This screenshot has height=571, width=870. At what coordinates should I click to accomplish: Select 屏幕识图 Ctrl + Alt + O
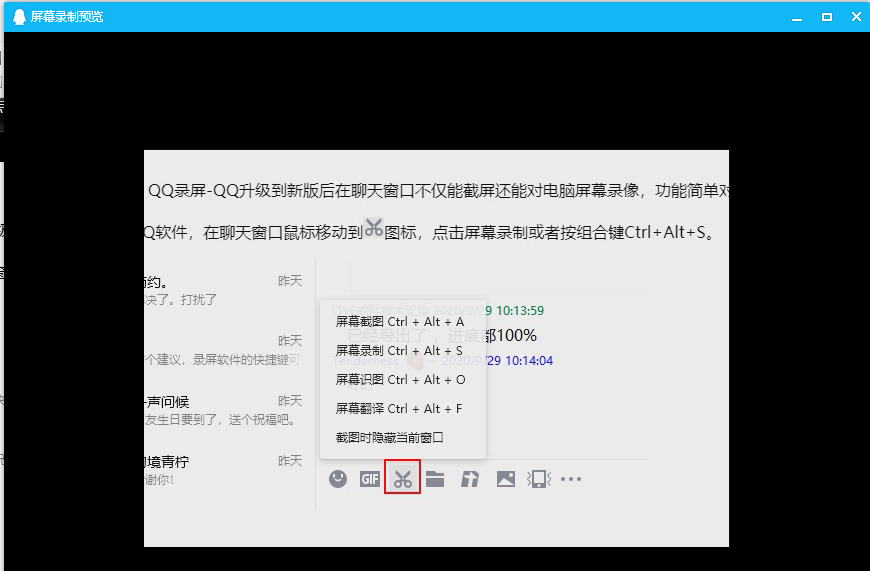400,380
